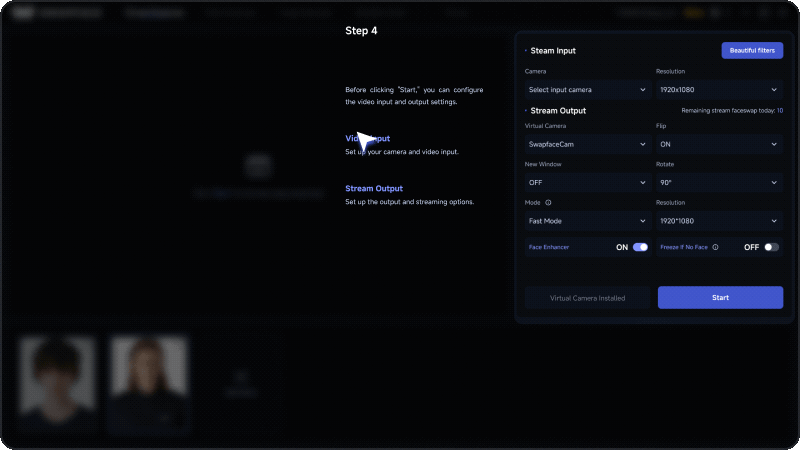Click the Stream Output section heading in settings
Viewport: 800px width, 450px height.
point(558,111)
